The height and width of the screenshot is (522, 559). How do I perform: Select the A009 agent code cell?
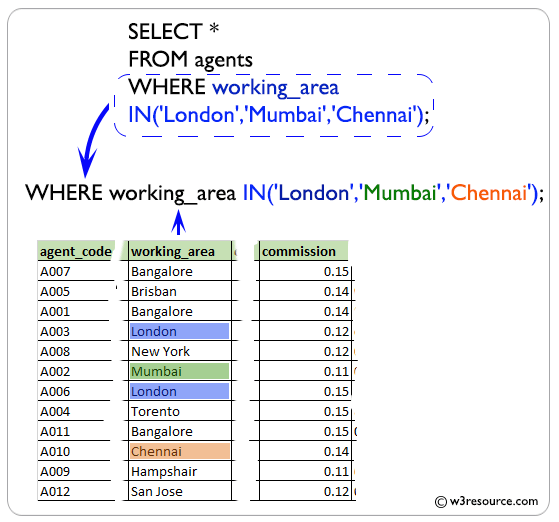pos(76,471)
